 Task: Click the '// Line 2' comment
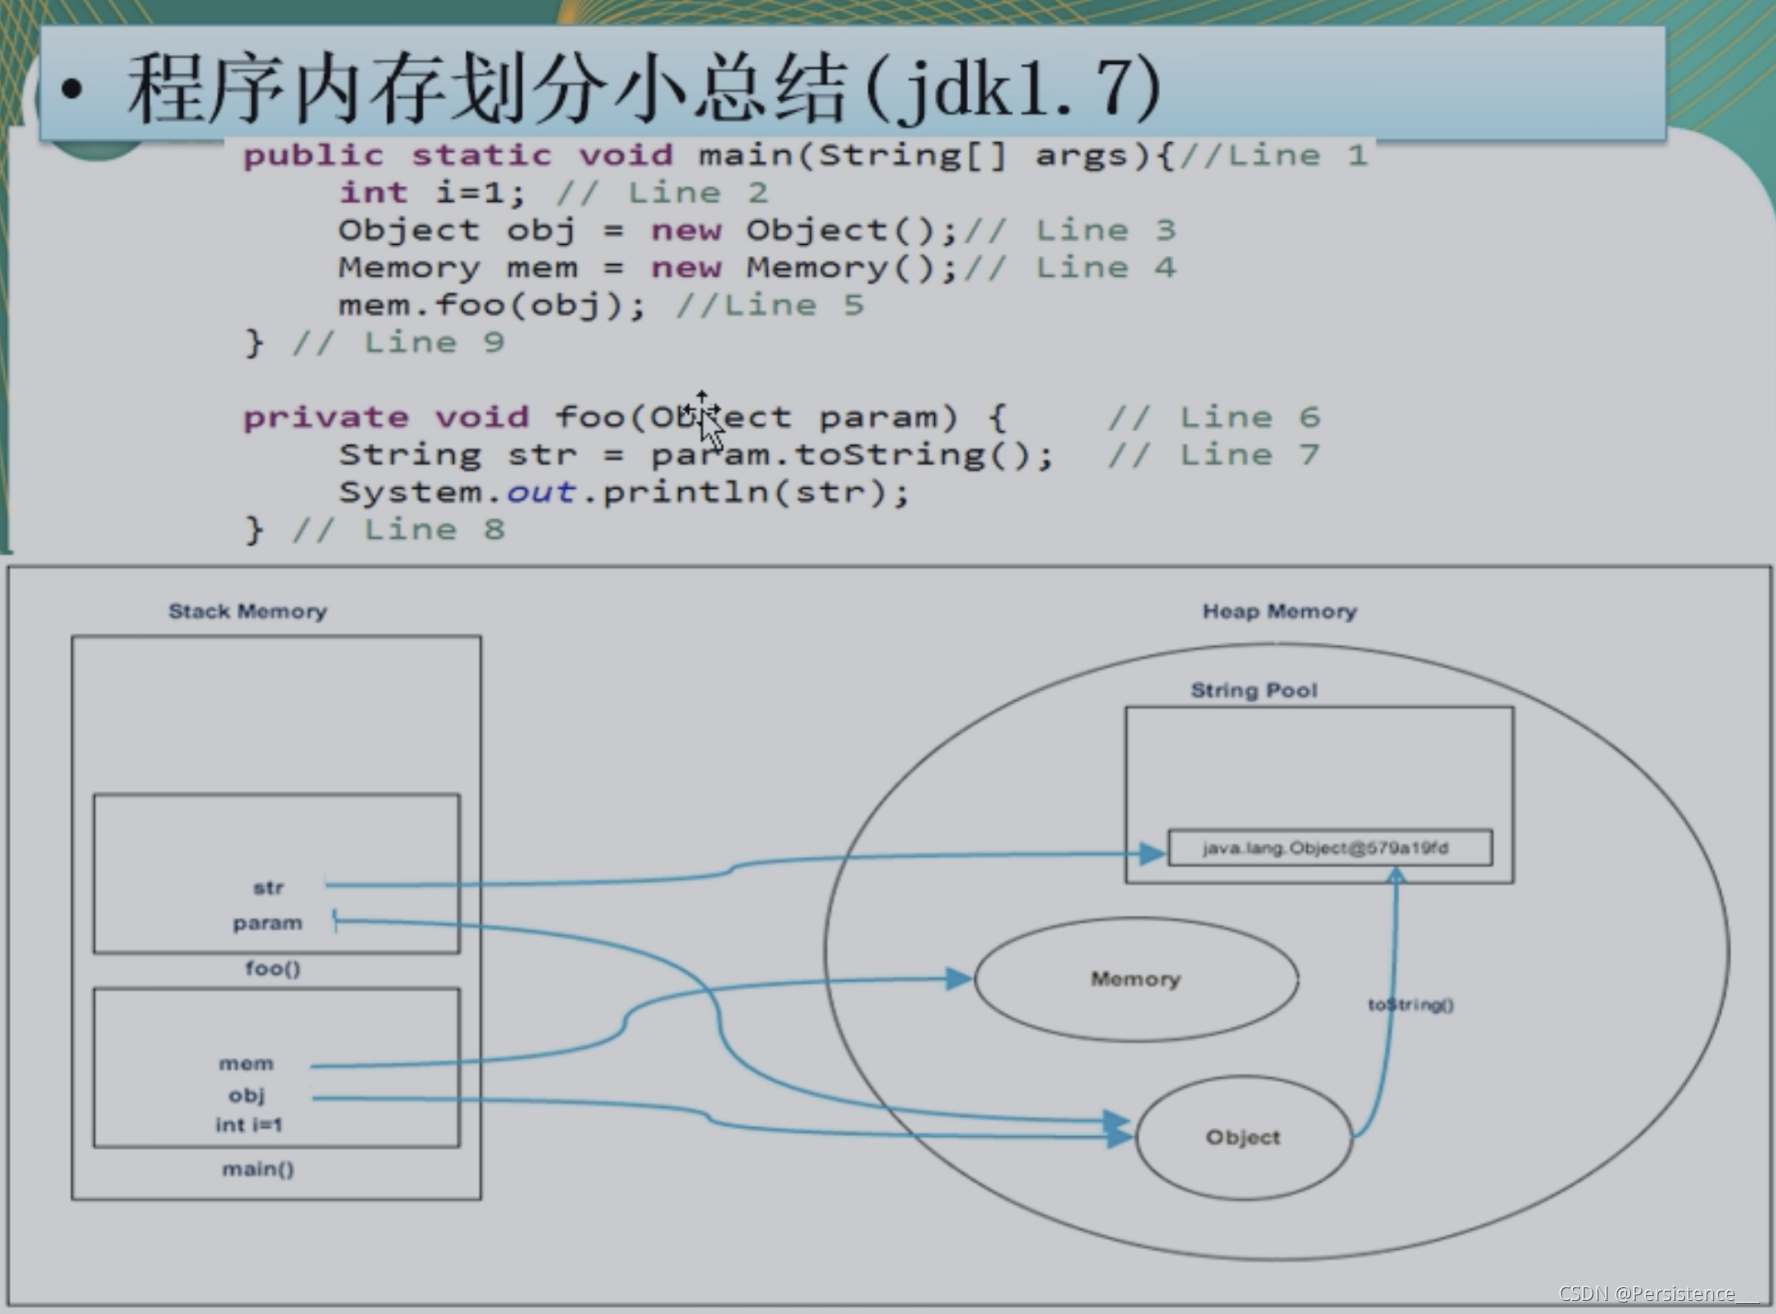tap(662, 193)
